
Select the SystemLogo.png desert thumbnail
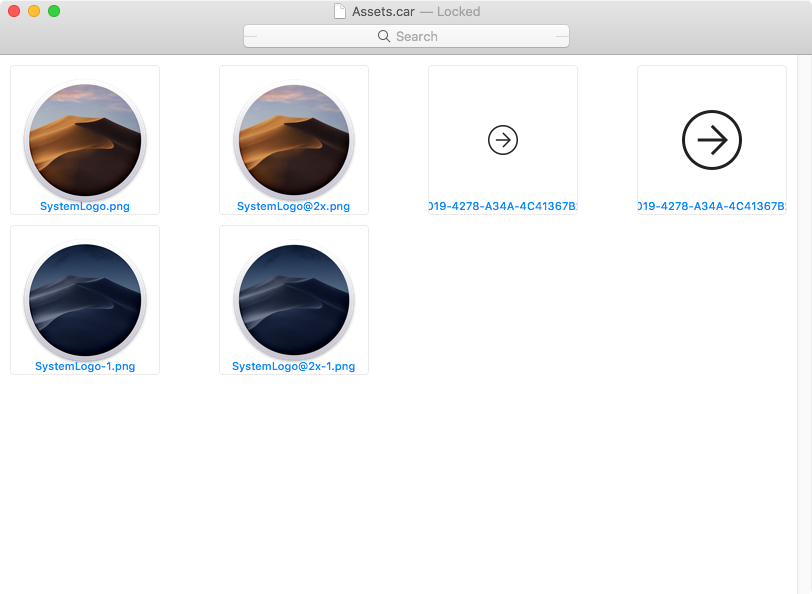coord(85,140)
